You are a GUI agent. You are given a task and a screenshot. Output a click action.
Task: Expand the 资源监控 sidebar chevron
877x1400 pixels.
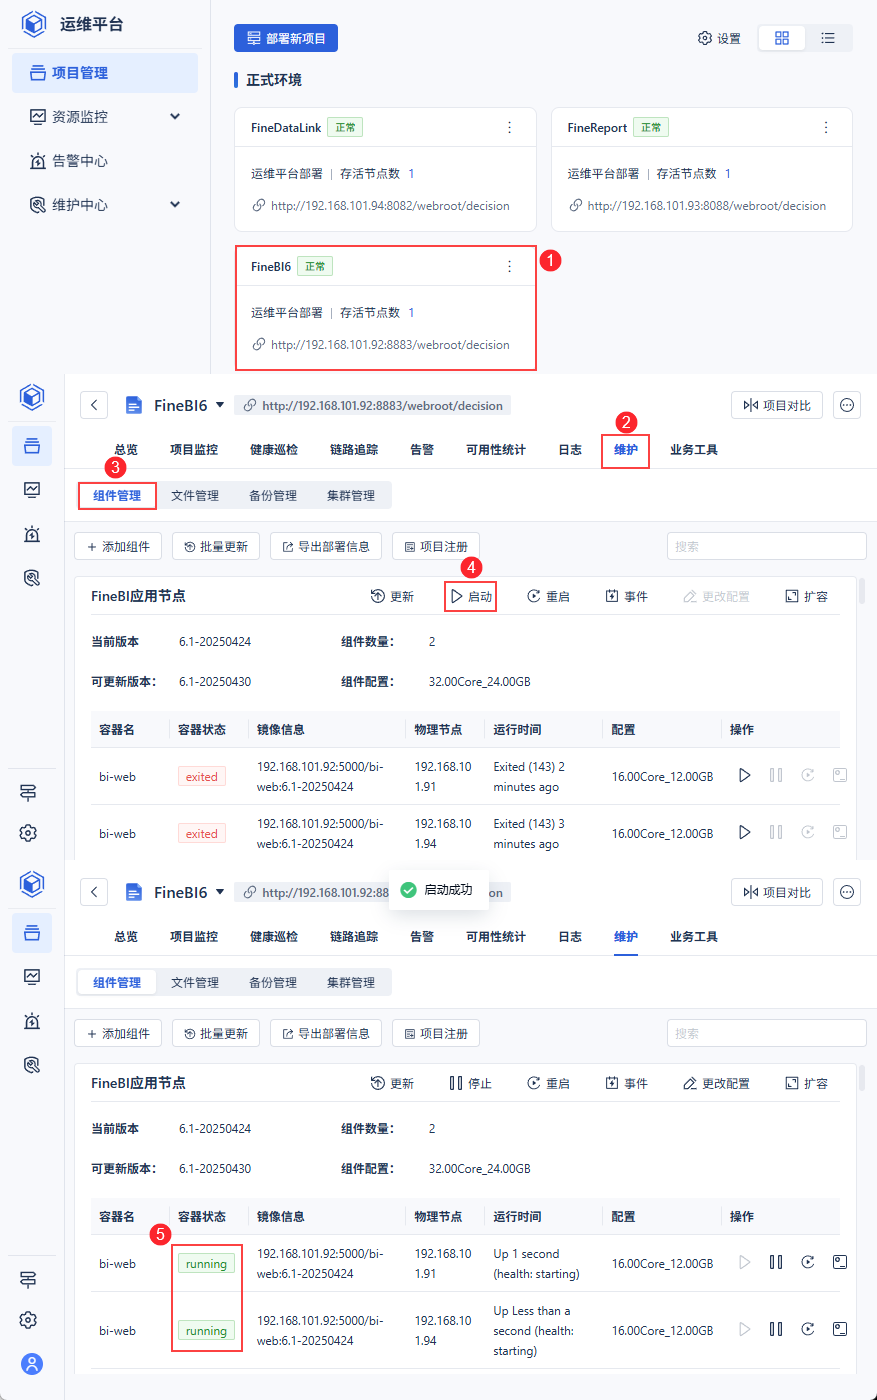[x=175, y=117]
